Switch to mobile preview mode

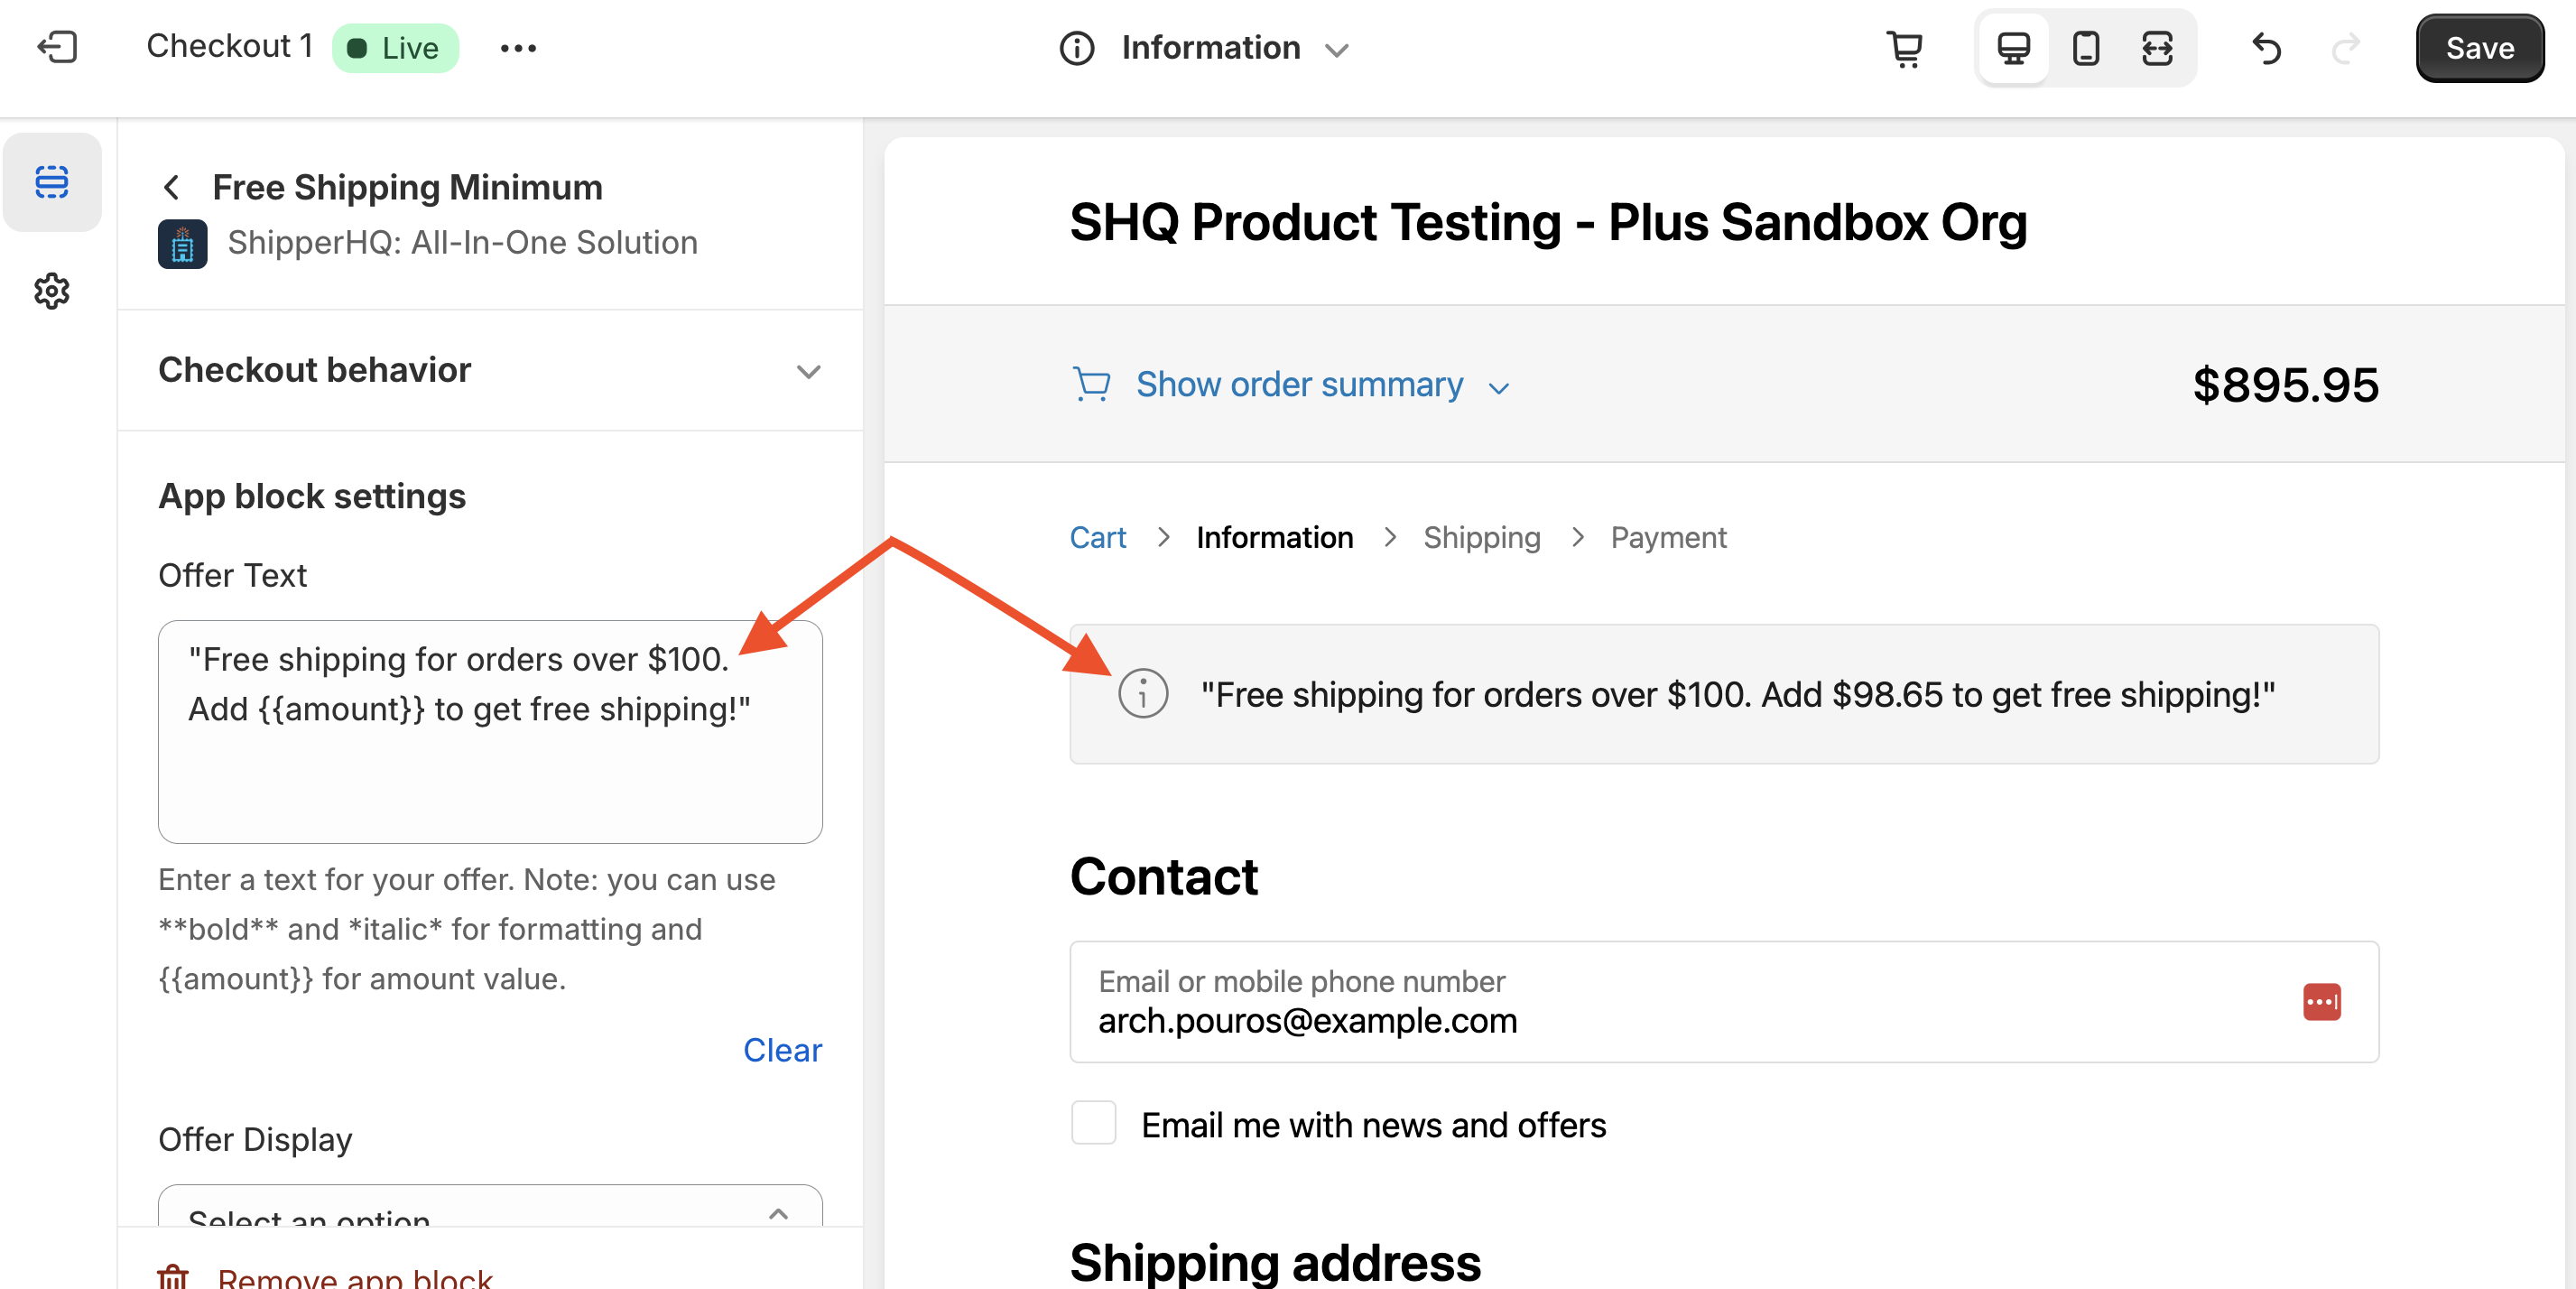[x=2085, y=48]
